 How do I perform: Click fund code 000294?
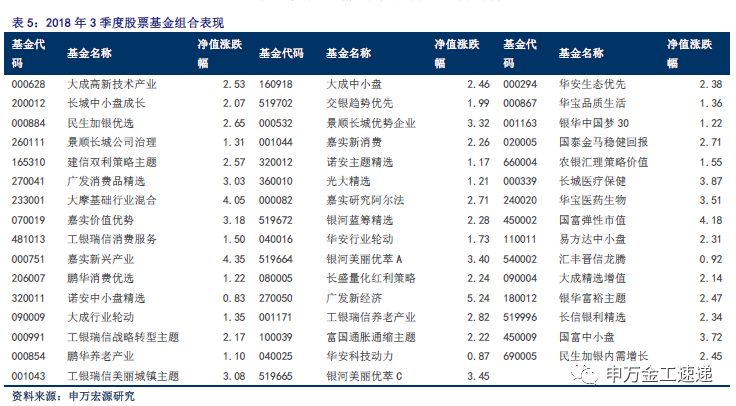[x=520, y=84]
